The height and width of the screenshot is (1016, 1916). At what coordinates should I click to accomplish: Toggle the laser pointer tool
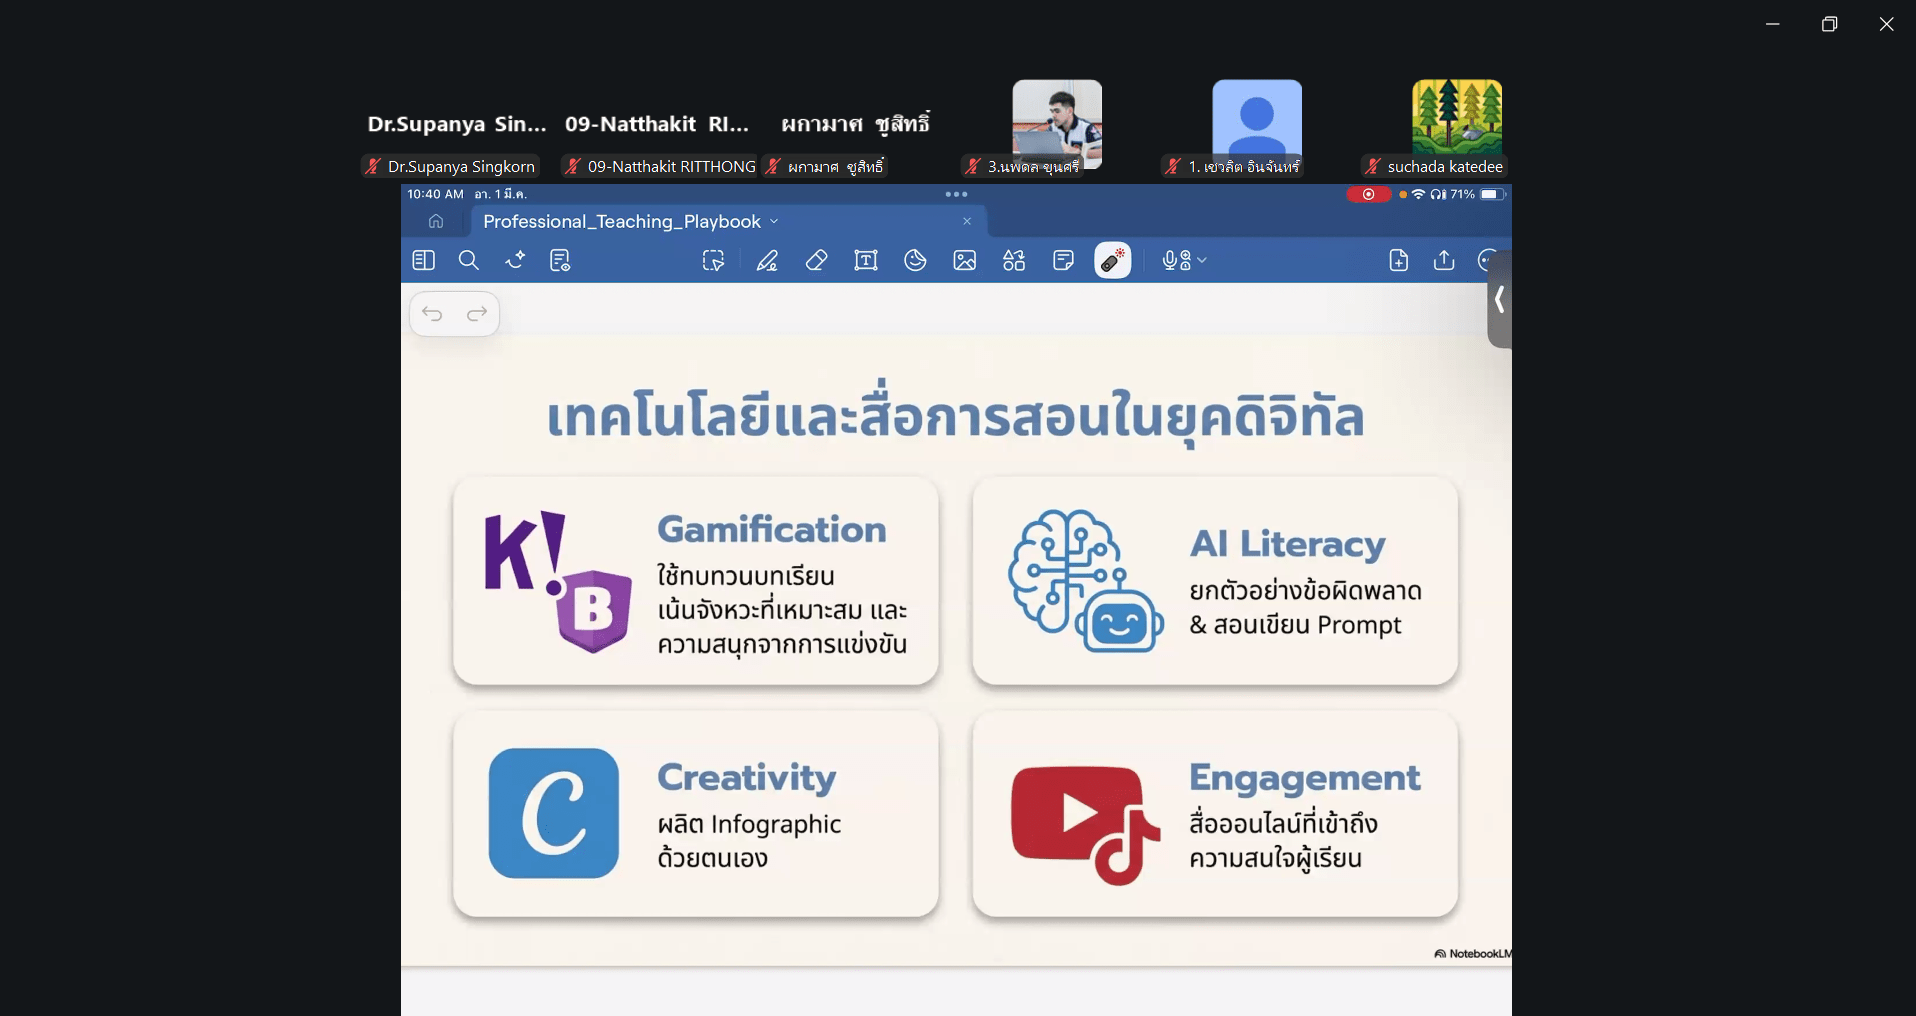coord(1112,261)
